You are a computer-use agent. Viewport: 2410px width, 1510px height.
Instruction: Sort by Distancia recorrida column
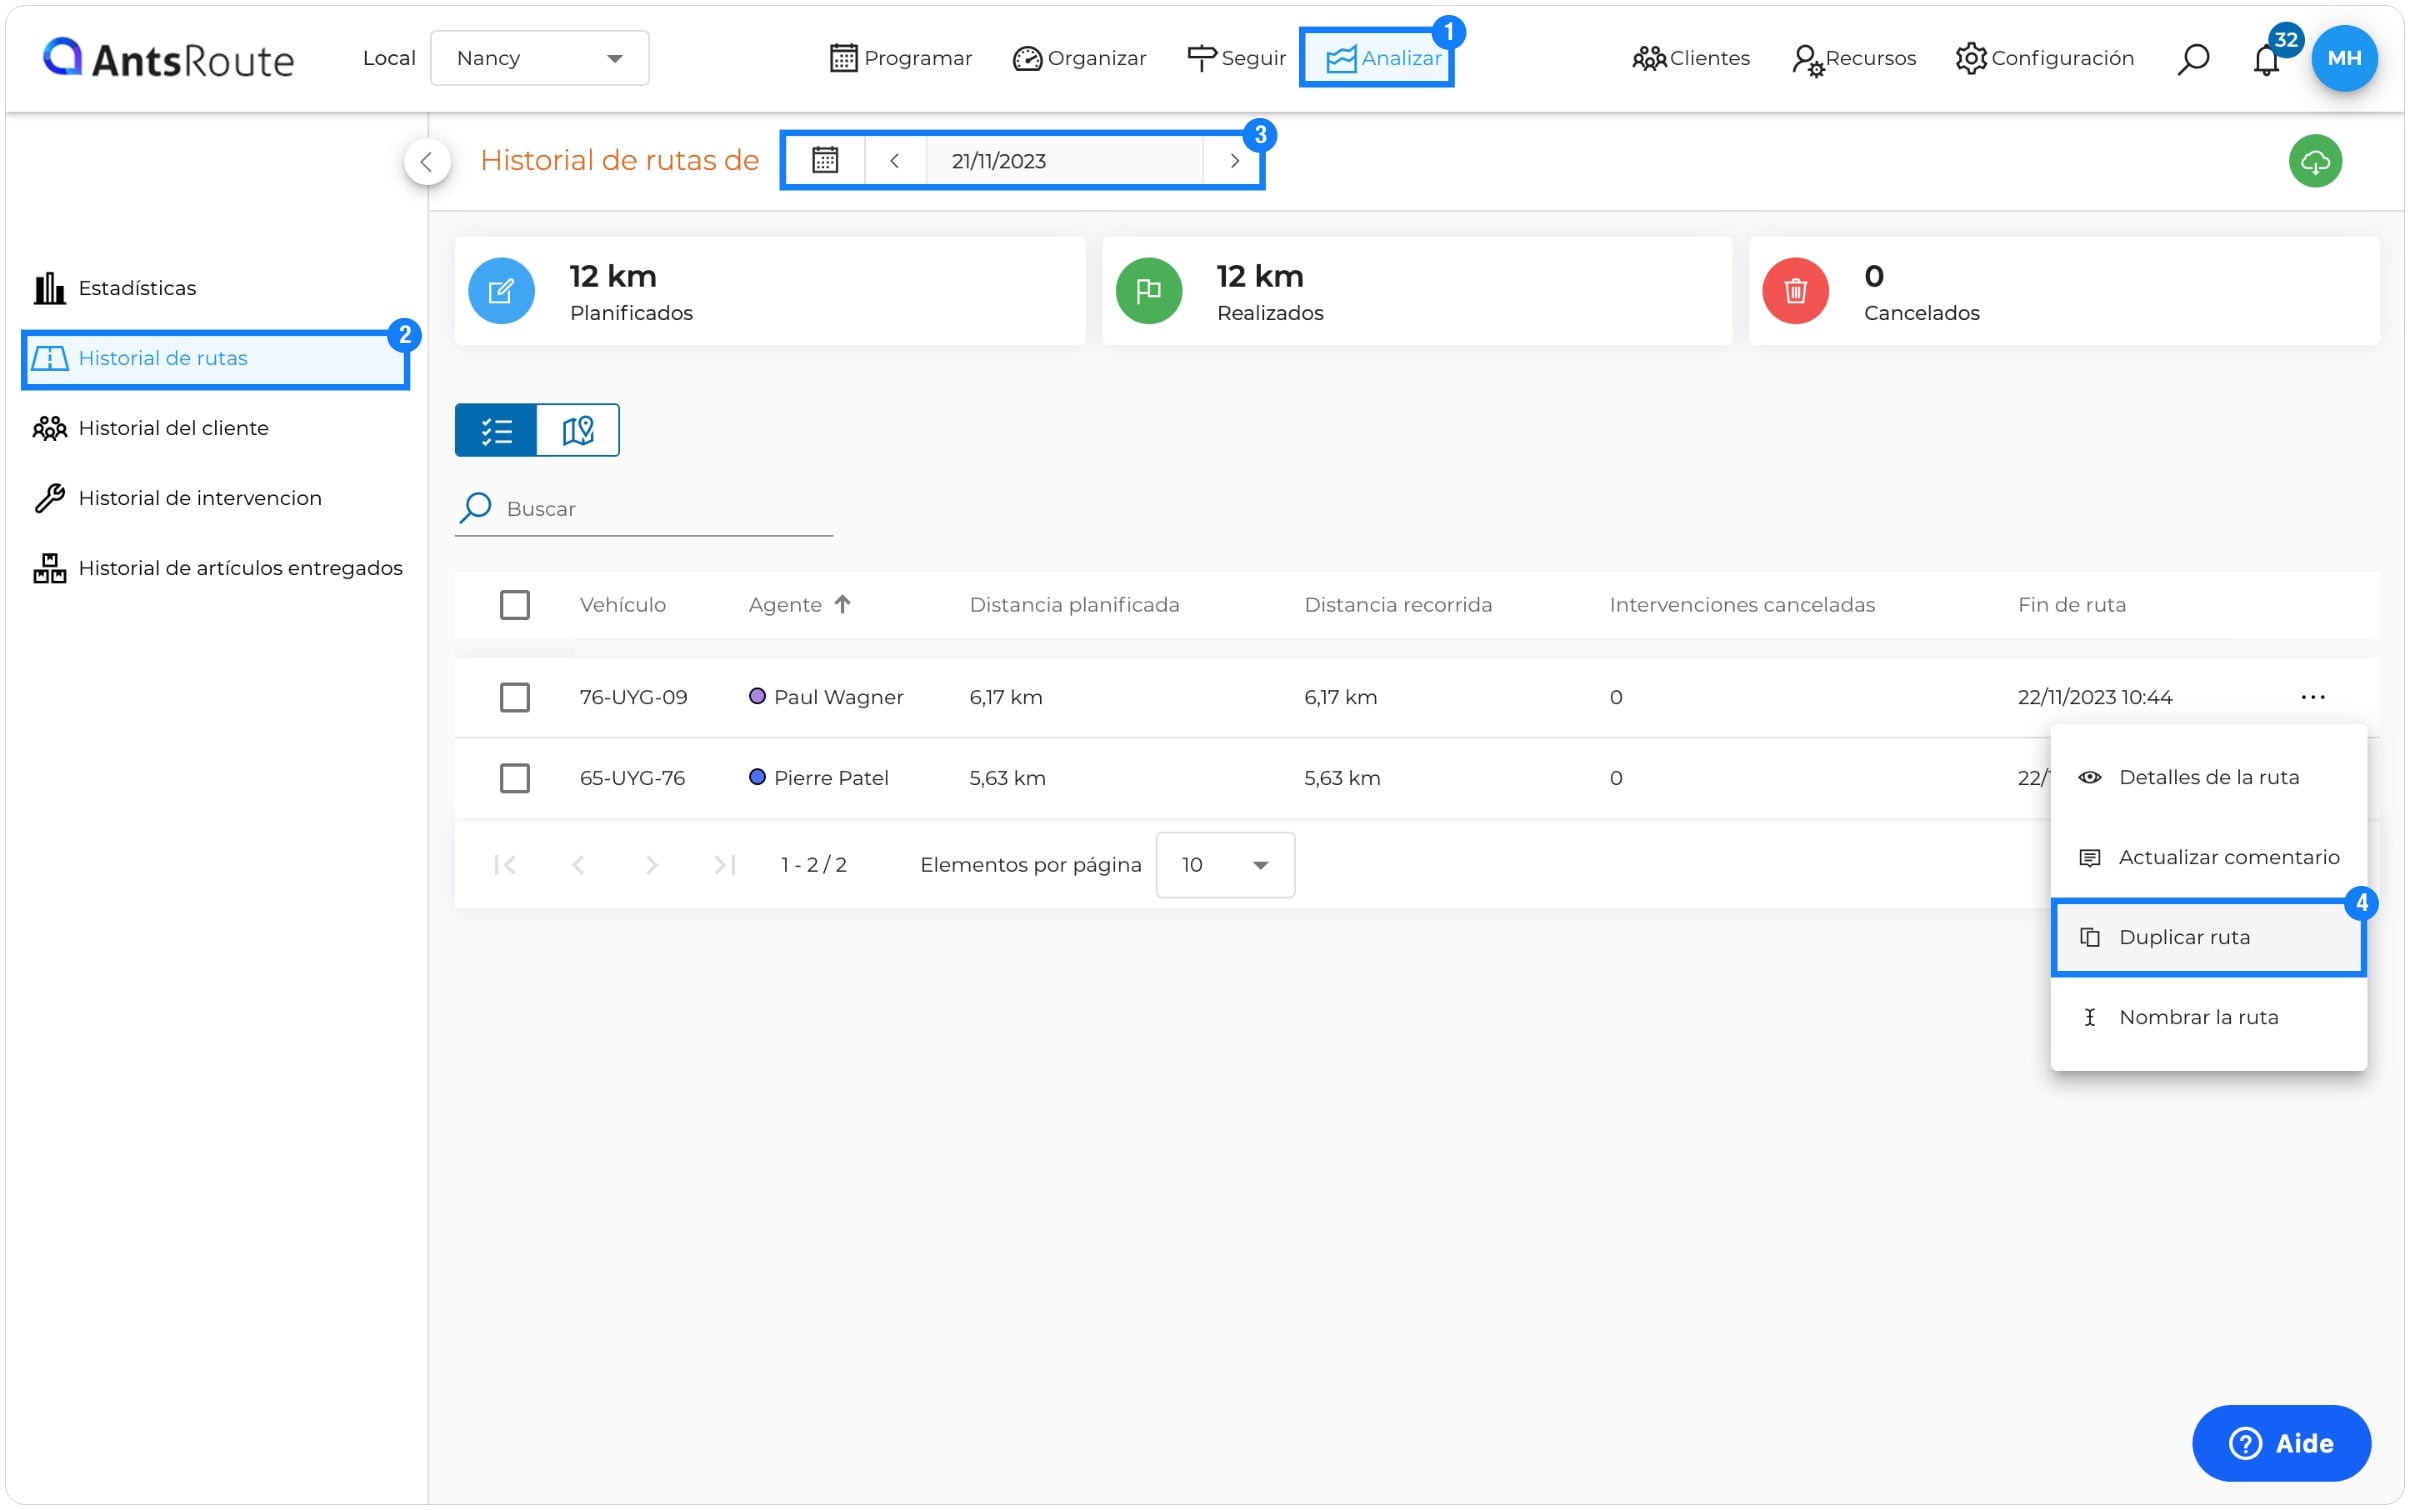[x=1397, y=605]
